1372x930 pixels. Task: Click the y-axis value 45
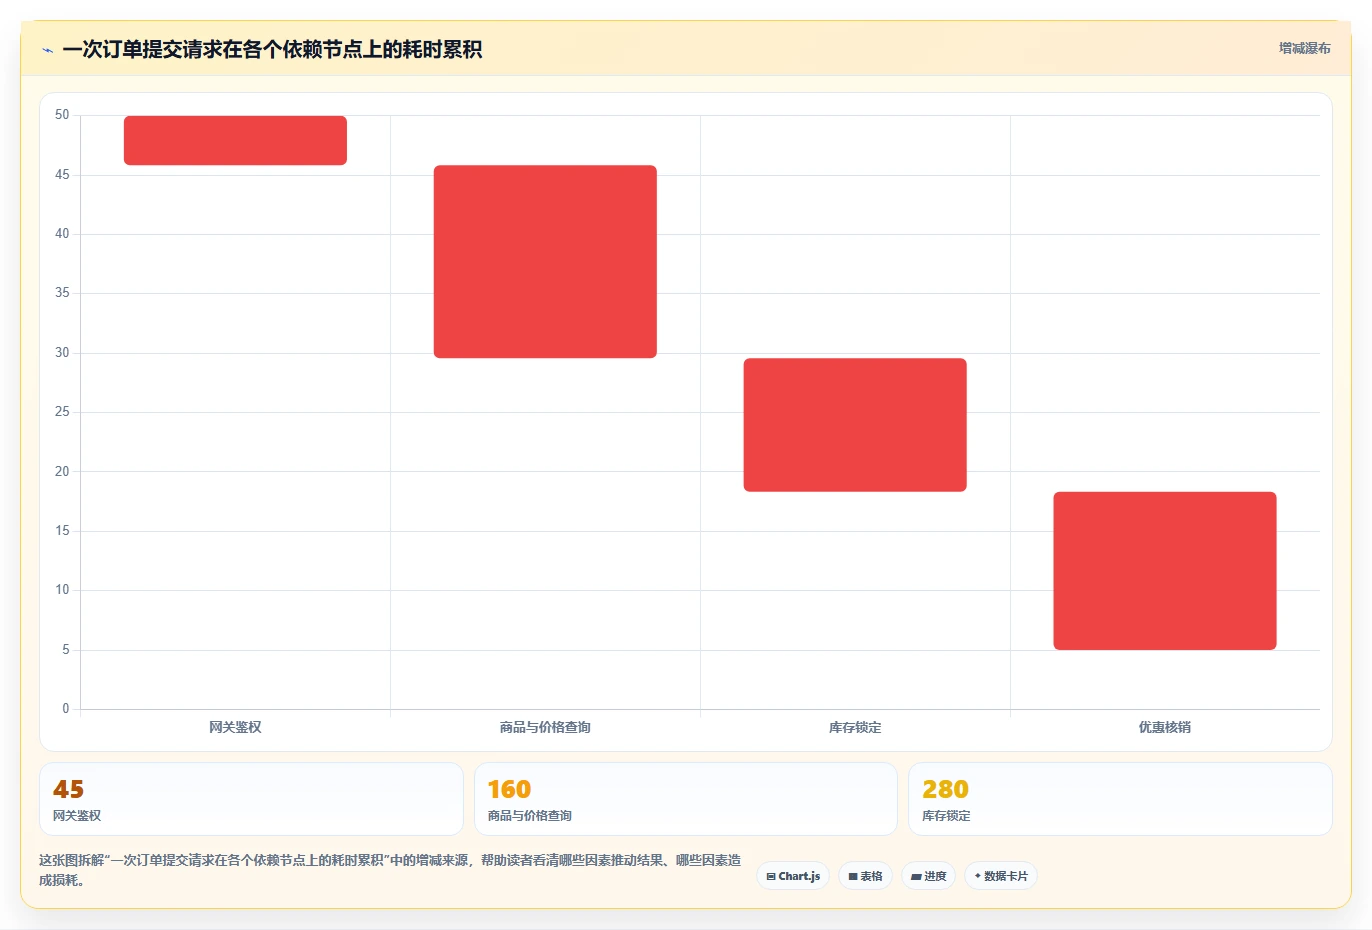(x=62, y=175)
